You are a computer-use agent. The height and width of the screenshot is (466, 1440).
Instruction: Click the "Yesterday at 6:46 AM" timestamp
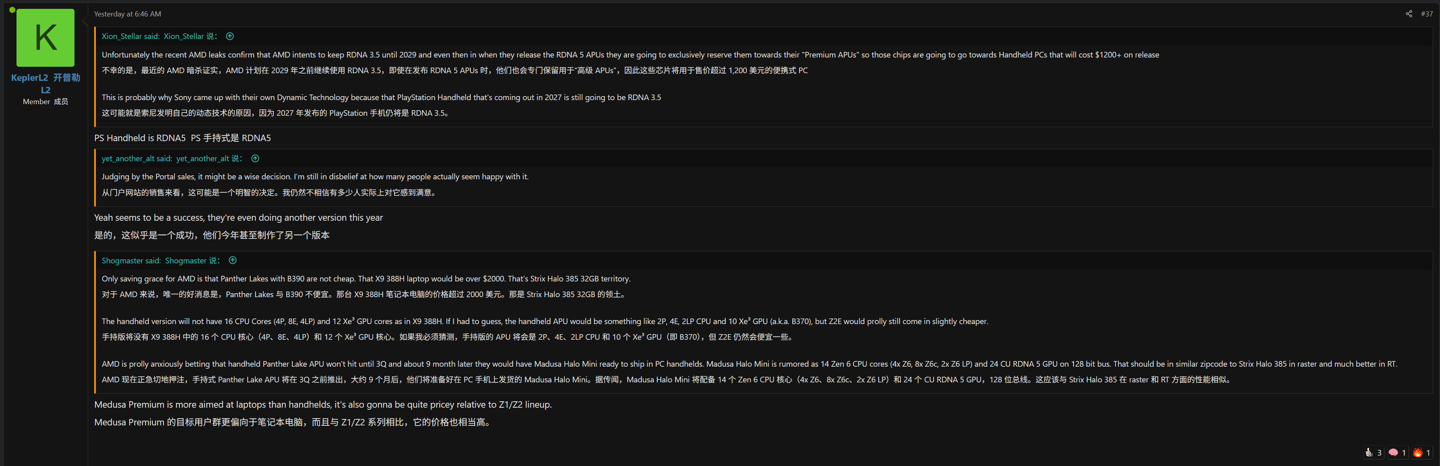[127, 14]
